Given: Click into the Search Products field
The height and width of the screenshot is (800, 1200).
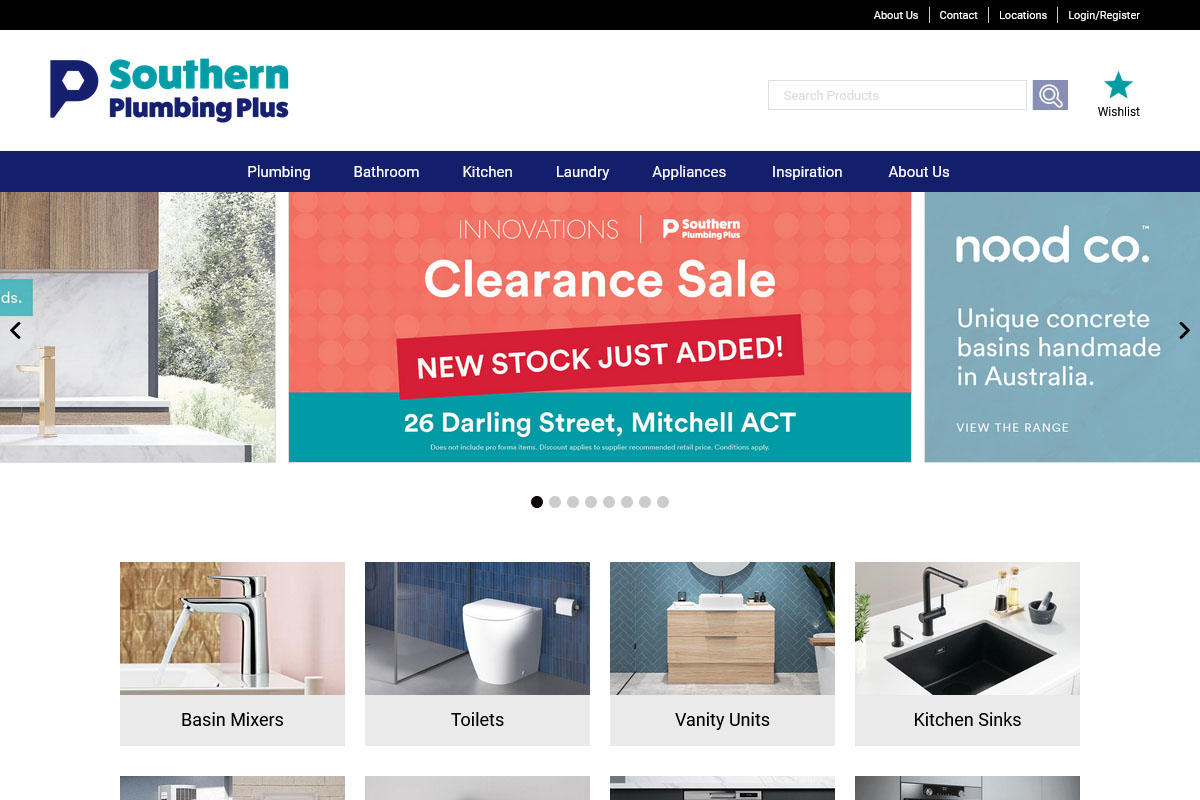Looking at the screenshot, I should (897, 95).
